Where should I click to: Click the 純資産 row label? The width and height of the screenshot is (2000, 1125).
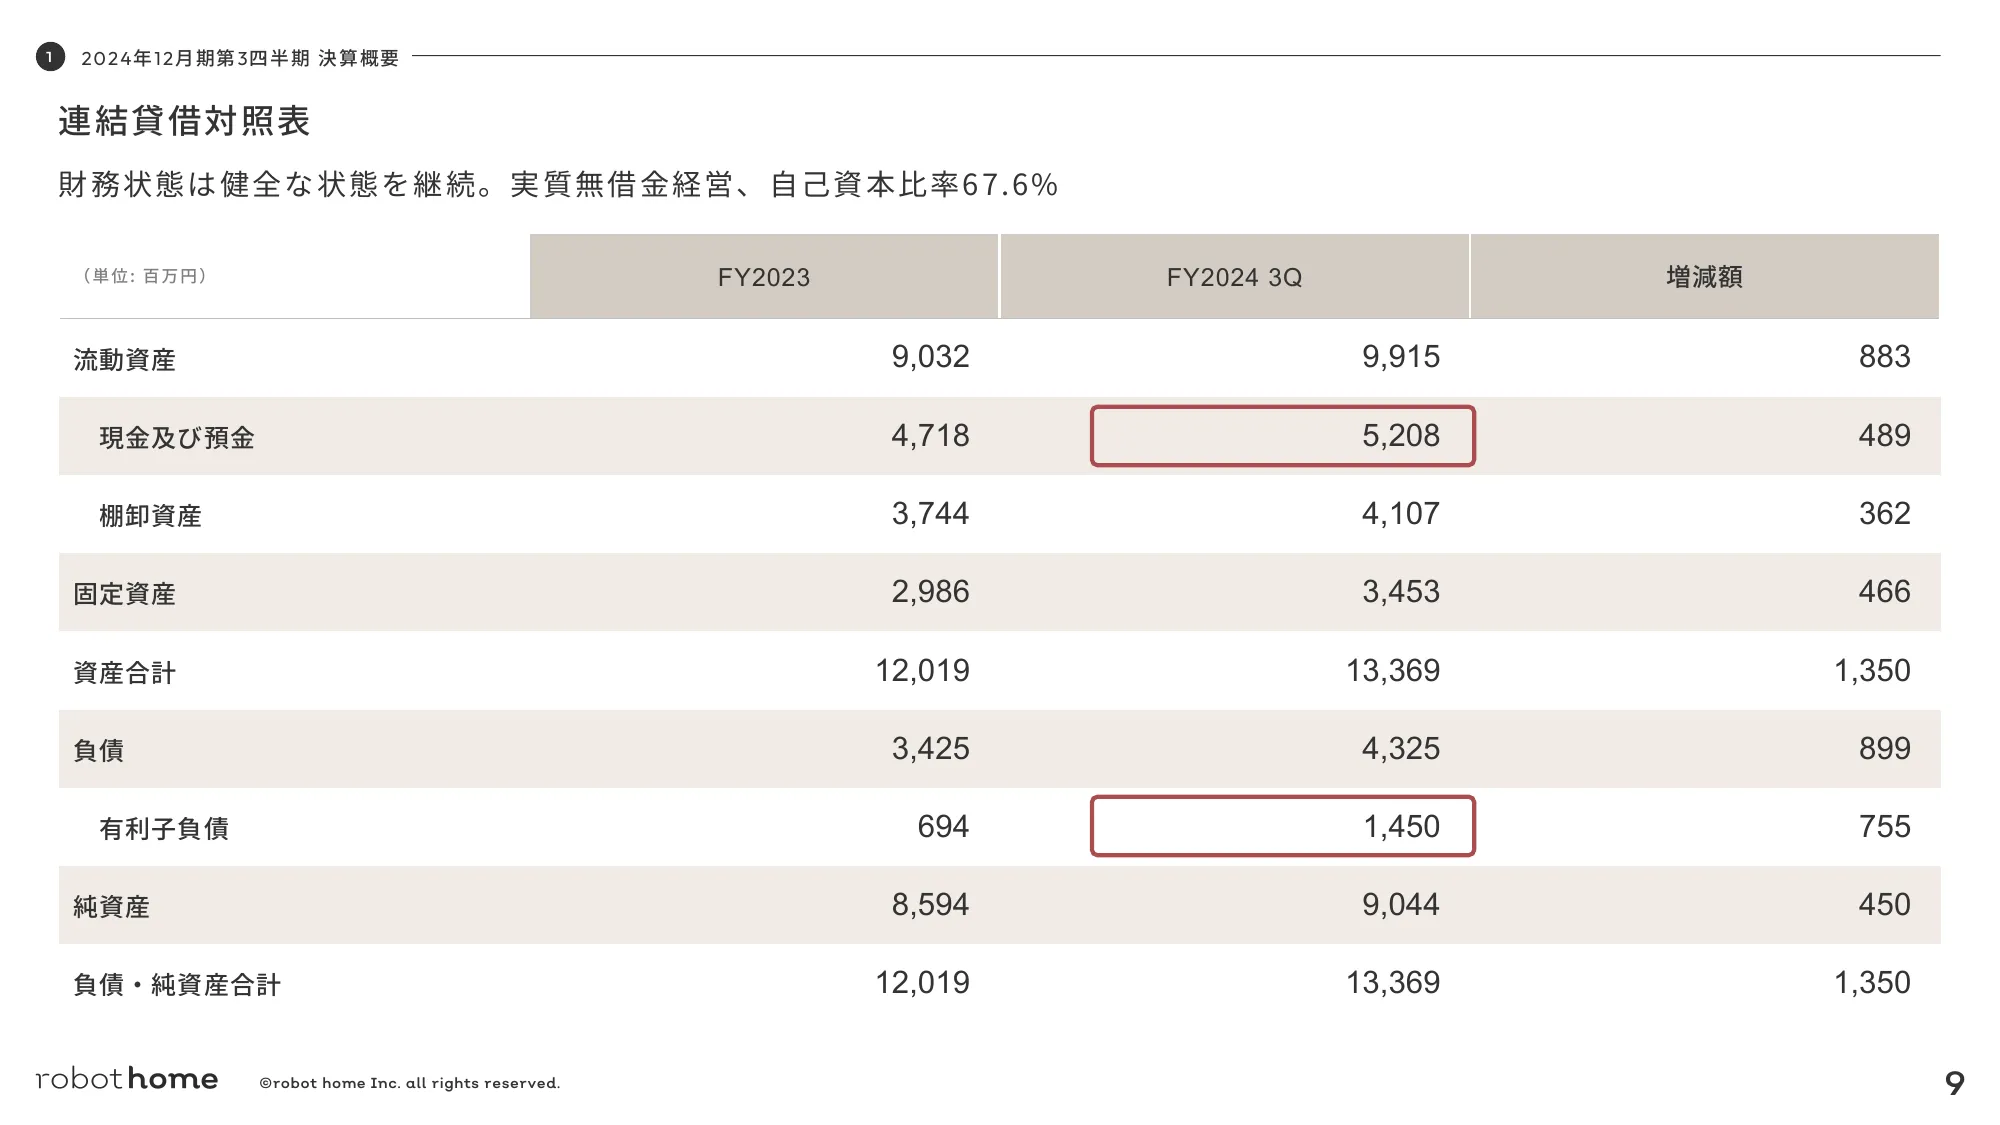(x=112, y=906)
